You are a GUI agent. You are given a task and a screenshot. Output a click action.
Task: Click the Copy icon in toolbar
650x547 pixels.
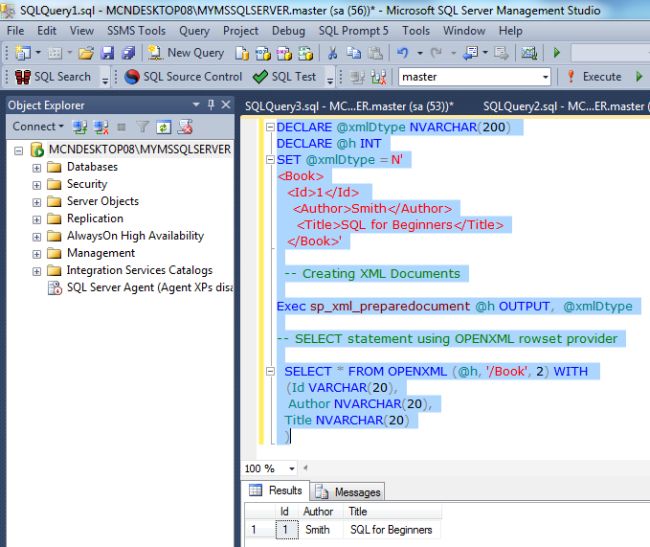click(x=354, y=53)
